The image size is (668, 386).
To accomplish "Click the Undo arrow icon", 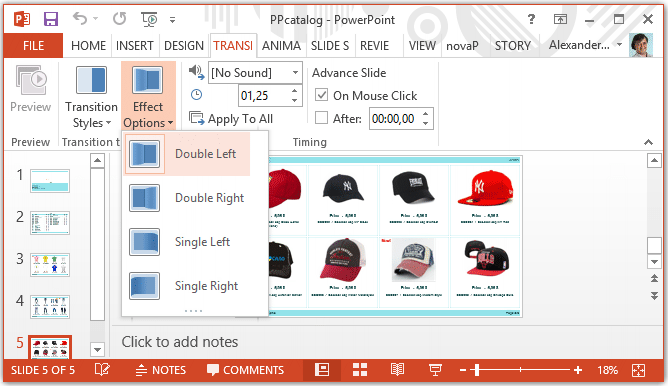I will (x=80, y=19).
